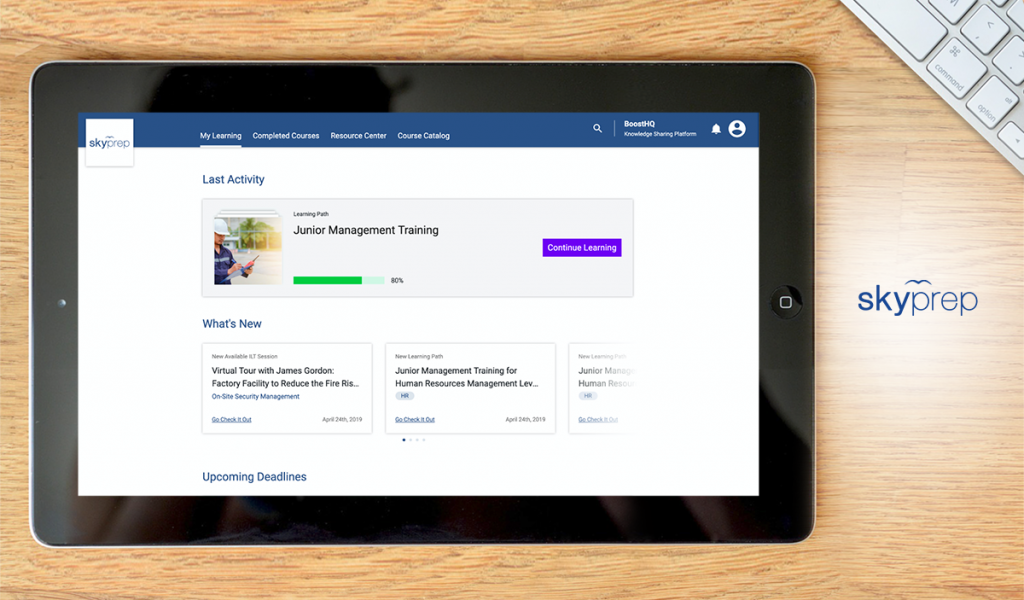Click the 80% progress bar
Image resolution: width=1024 pixels, height=600 pixels.
[337, 281]
